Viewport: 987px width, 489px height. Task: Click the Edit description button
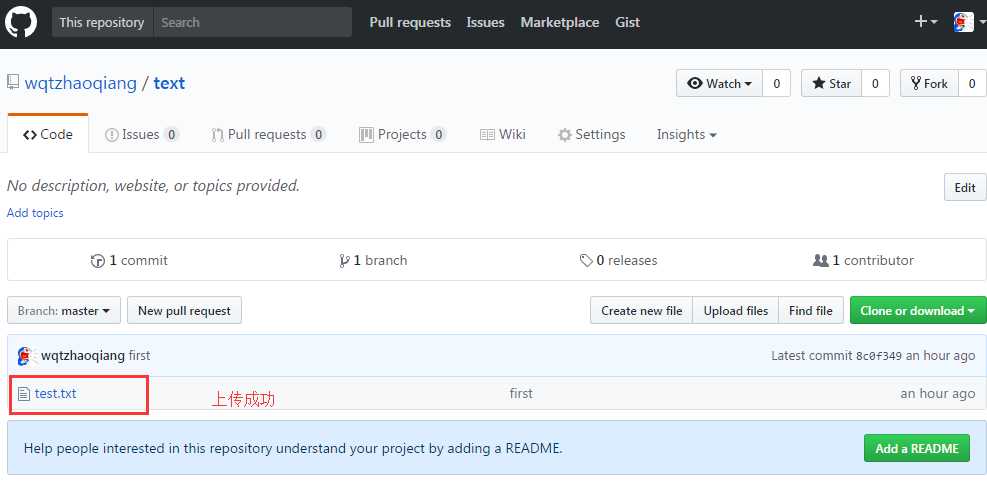(965, 188)
